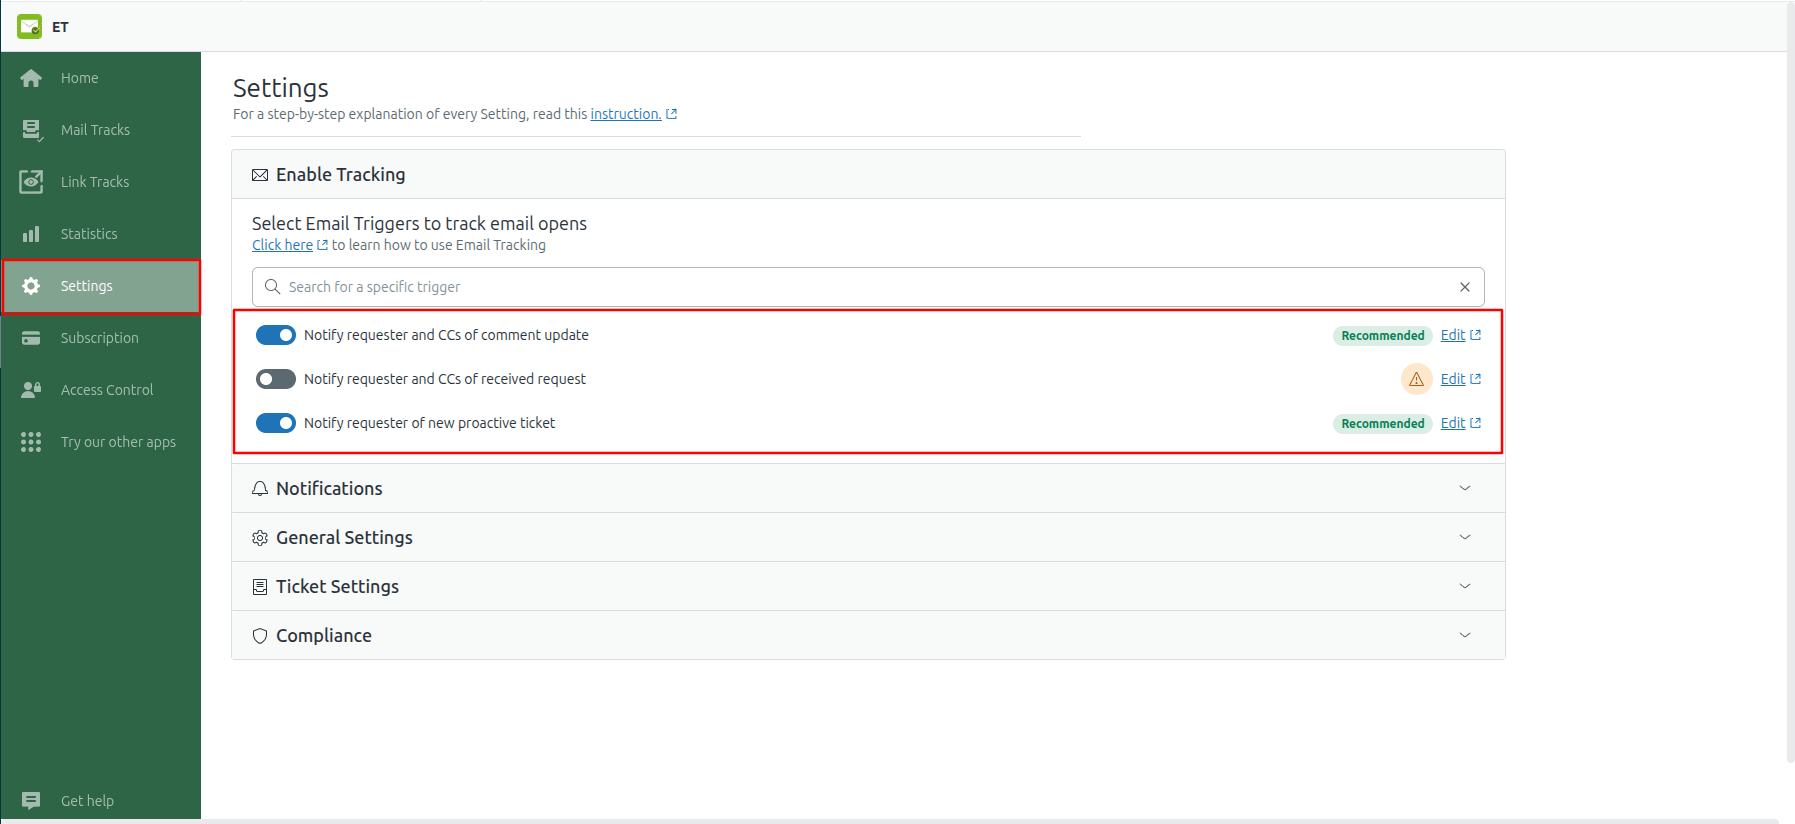Open the Subscription page from sidebar
1795x824 pixels.
click(99, 338)
